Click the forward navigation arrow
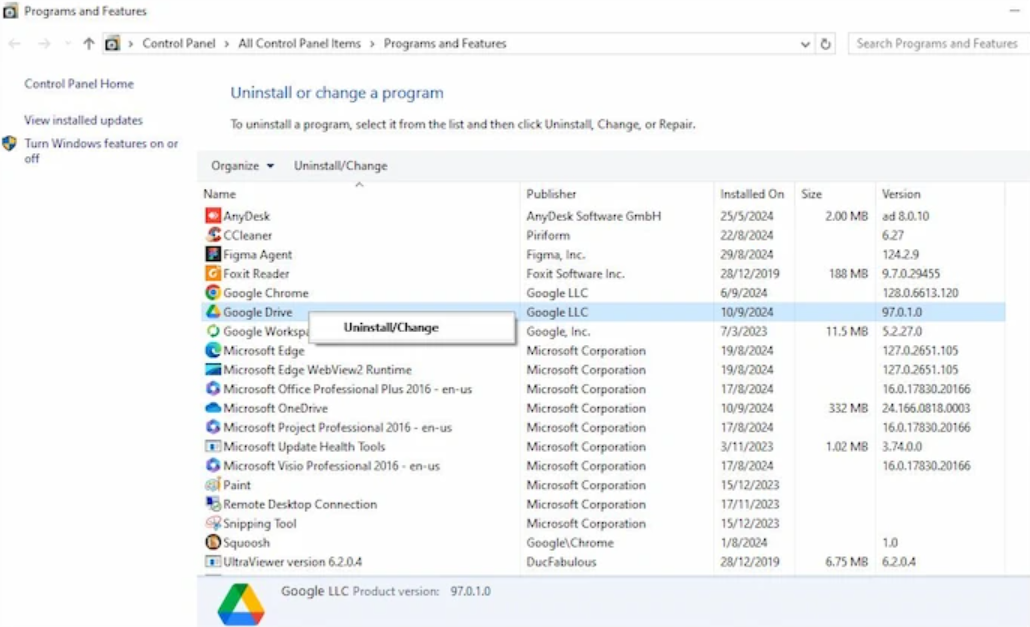 pyautogui.click(x=44, y=44)
